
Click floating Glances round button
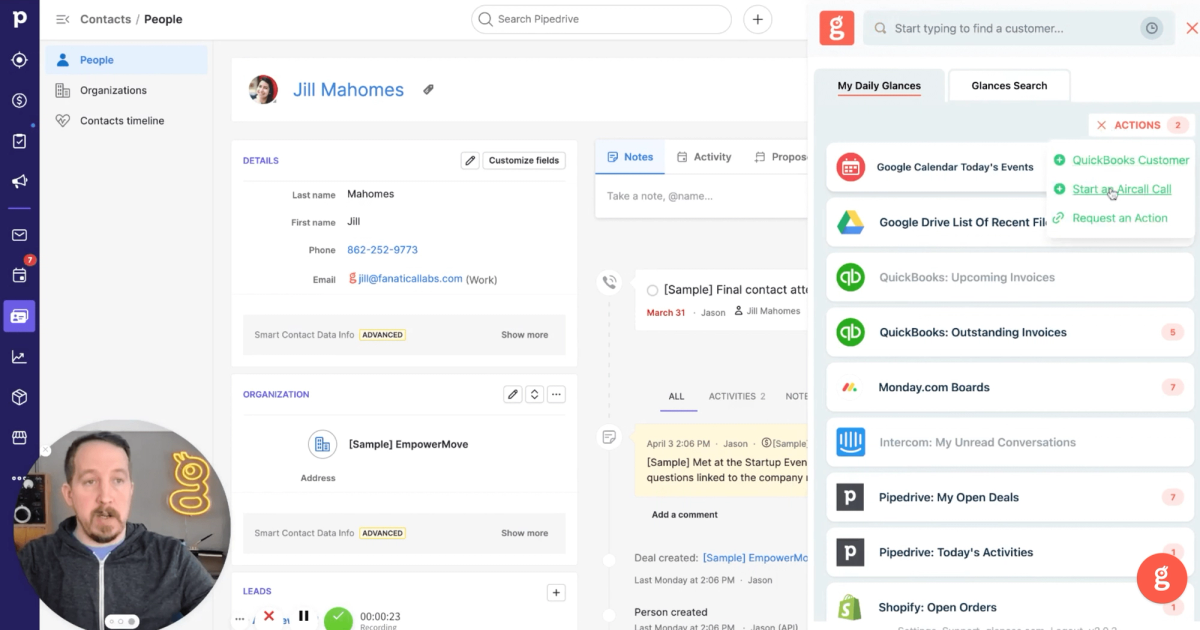click(1162, 577)
